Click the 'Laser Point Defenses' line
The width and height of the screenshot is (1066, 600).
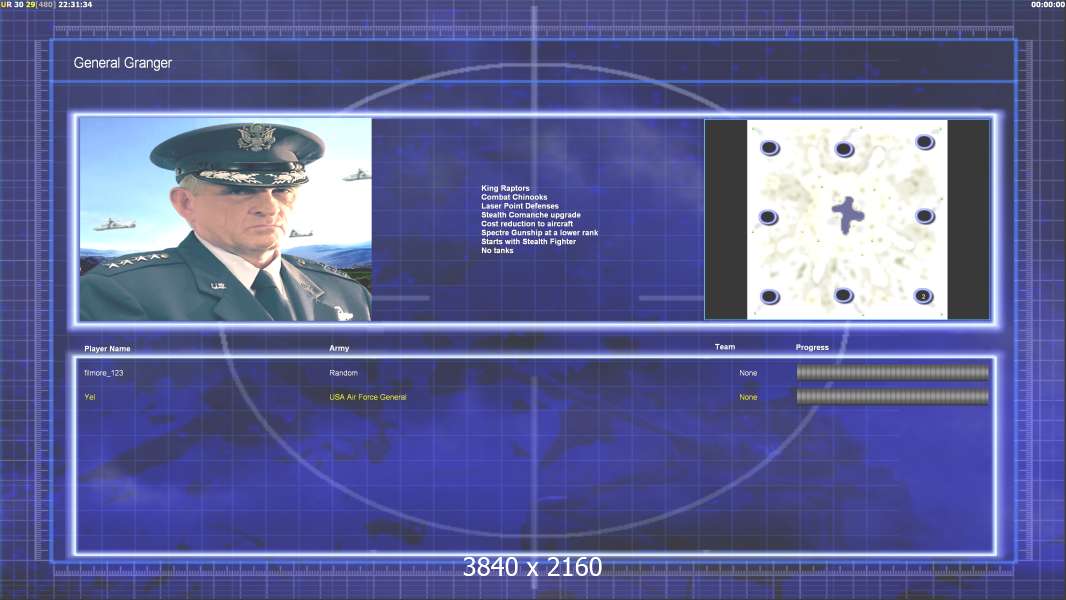pos(519,206)
